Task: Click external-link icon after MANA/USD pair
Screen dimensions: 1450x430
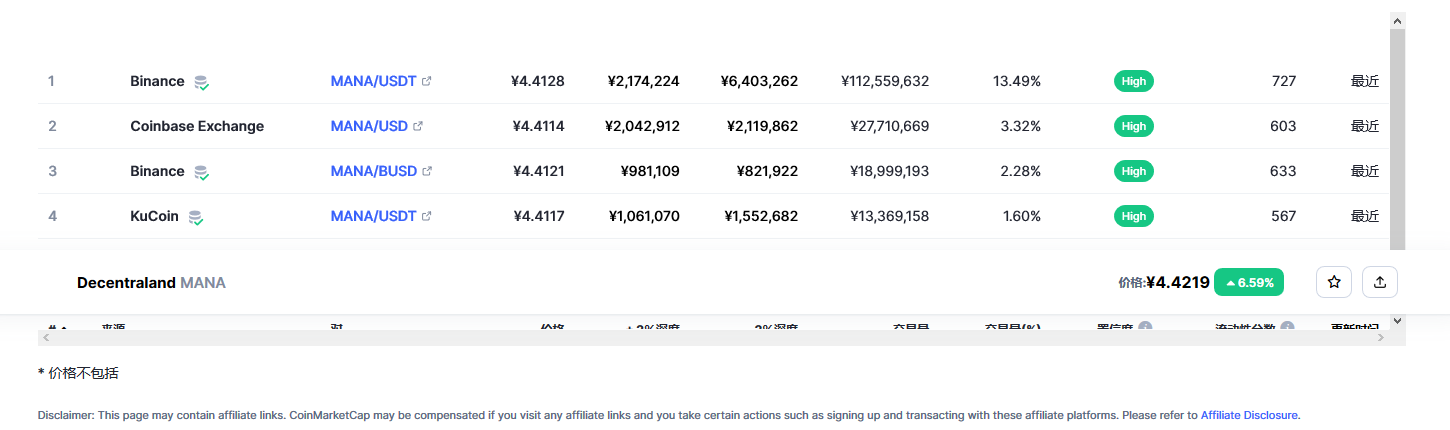Action: tap(418, 126)
